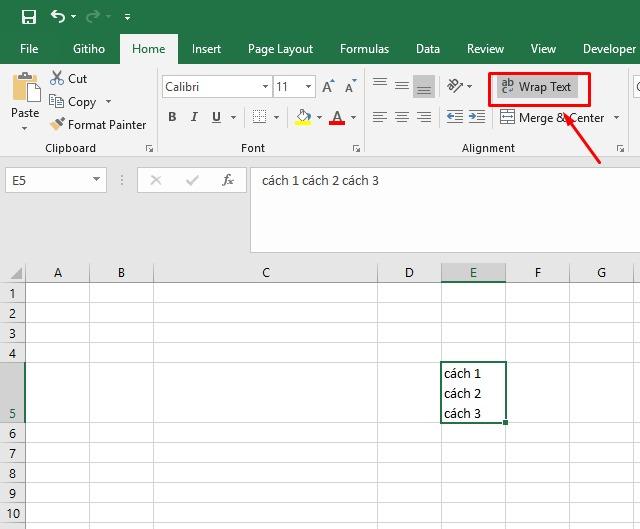Click the Undo arrow icon

point(58,17)
